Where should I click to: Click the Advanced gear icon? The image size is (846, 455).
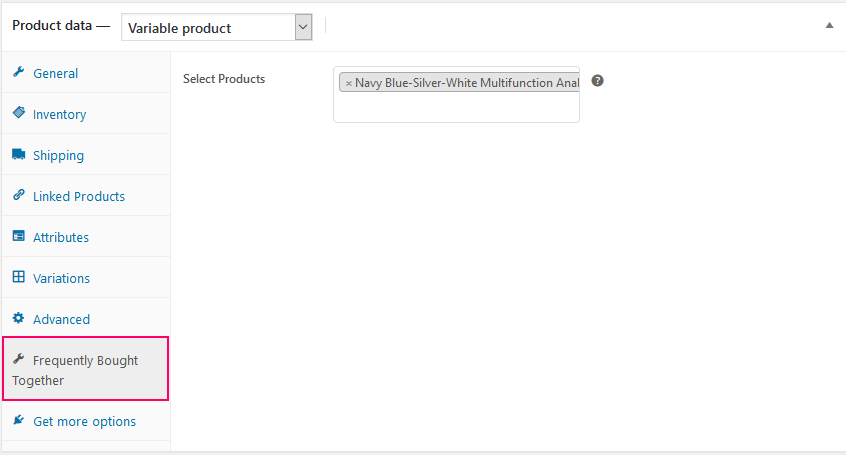[18, 319]
